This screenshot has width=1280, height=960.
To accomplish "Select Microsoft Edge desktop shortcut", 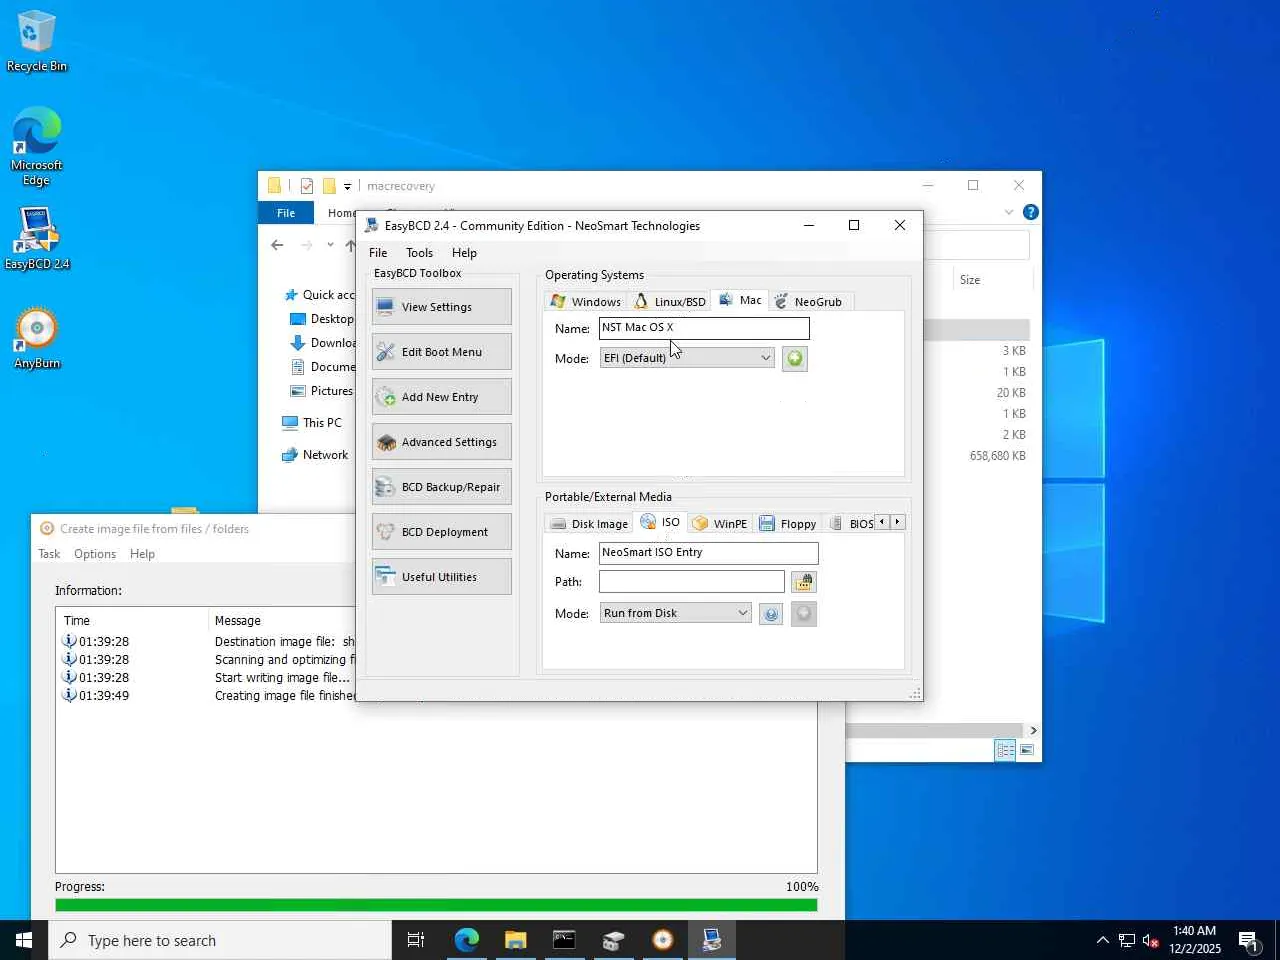I will point(37,146).
